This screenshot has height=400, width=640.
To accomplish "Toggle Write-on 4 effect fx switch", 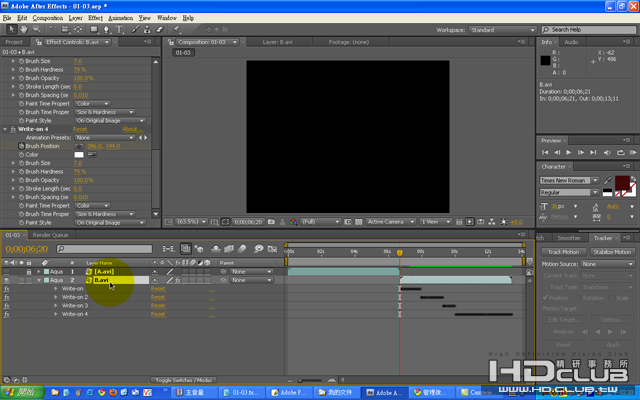I will coord(13,129).
